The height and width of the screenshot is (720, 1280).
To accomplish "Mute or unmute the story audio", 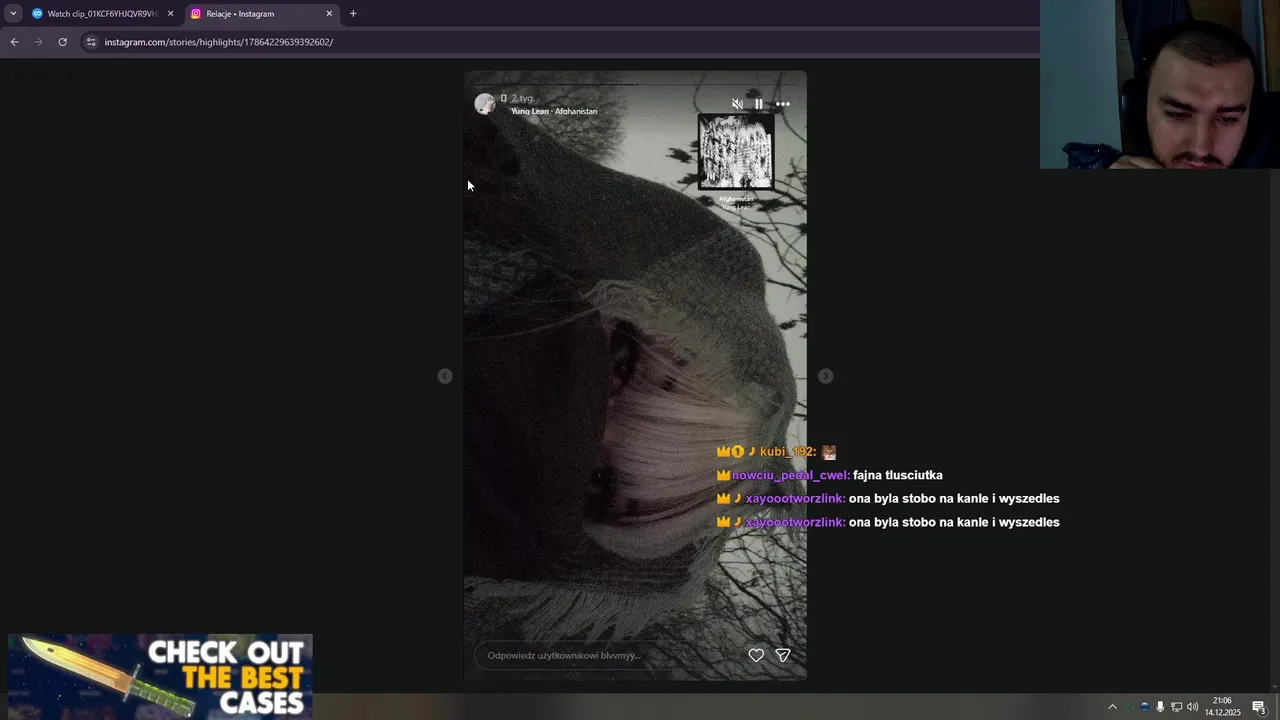I will pos(738,104).
